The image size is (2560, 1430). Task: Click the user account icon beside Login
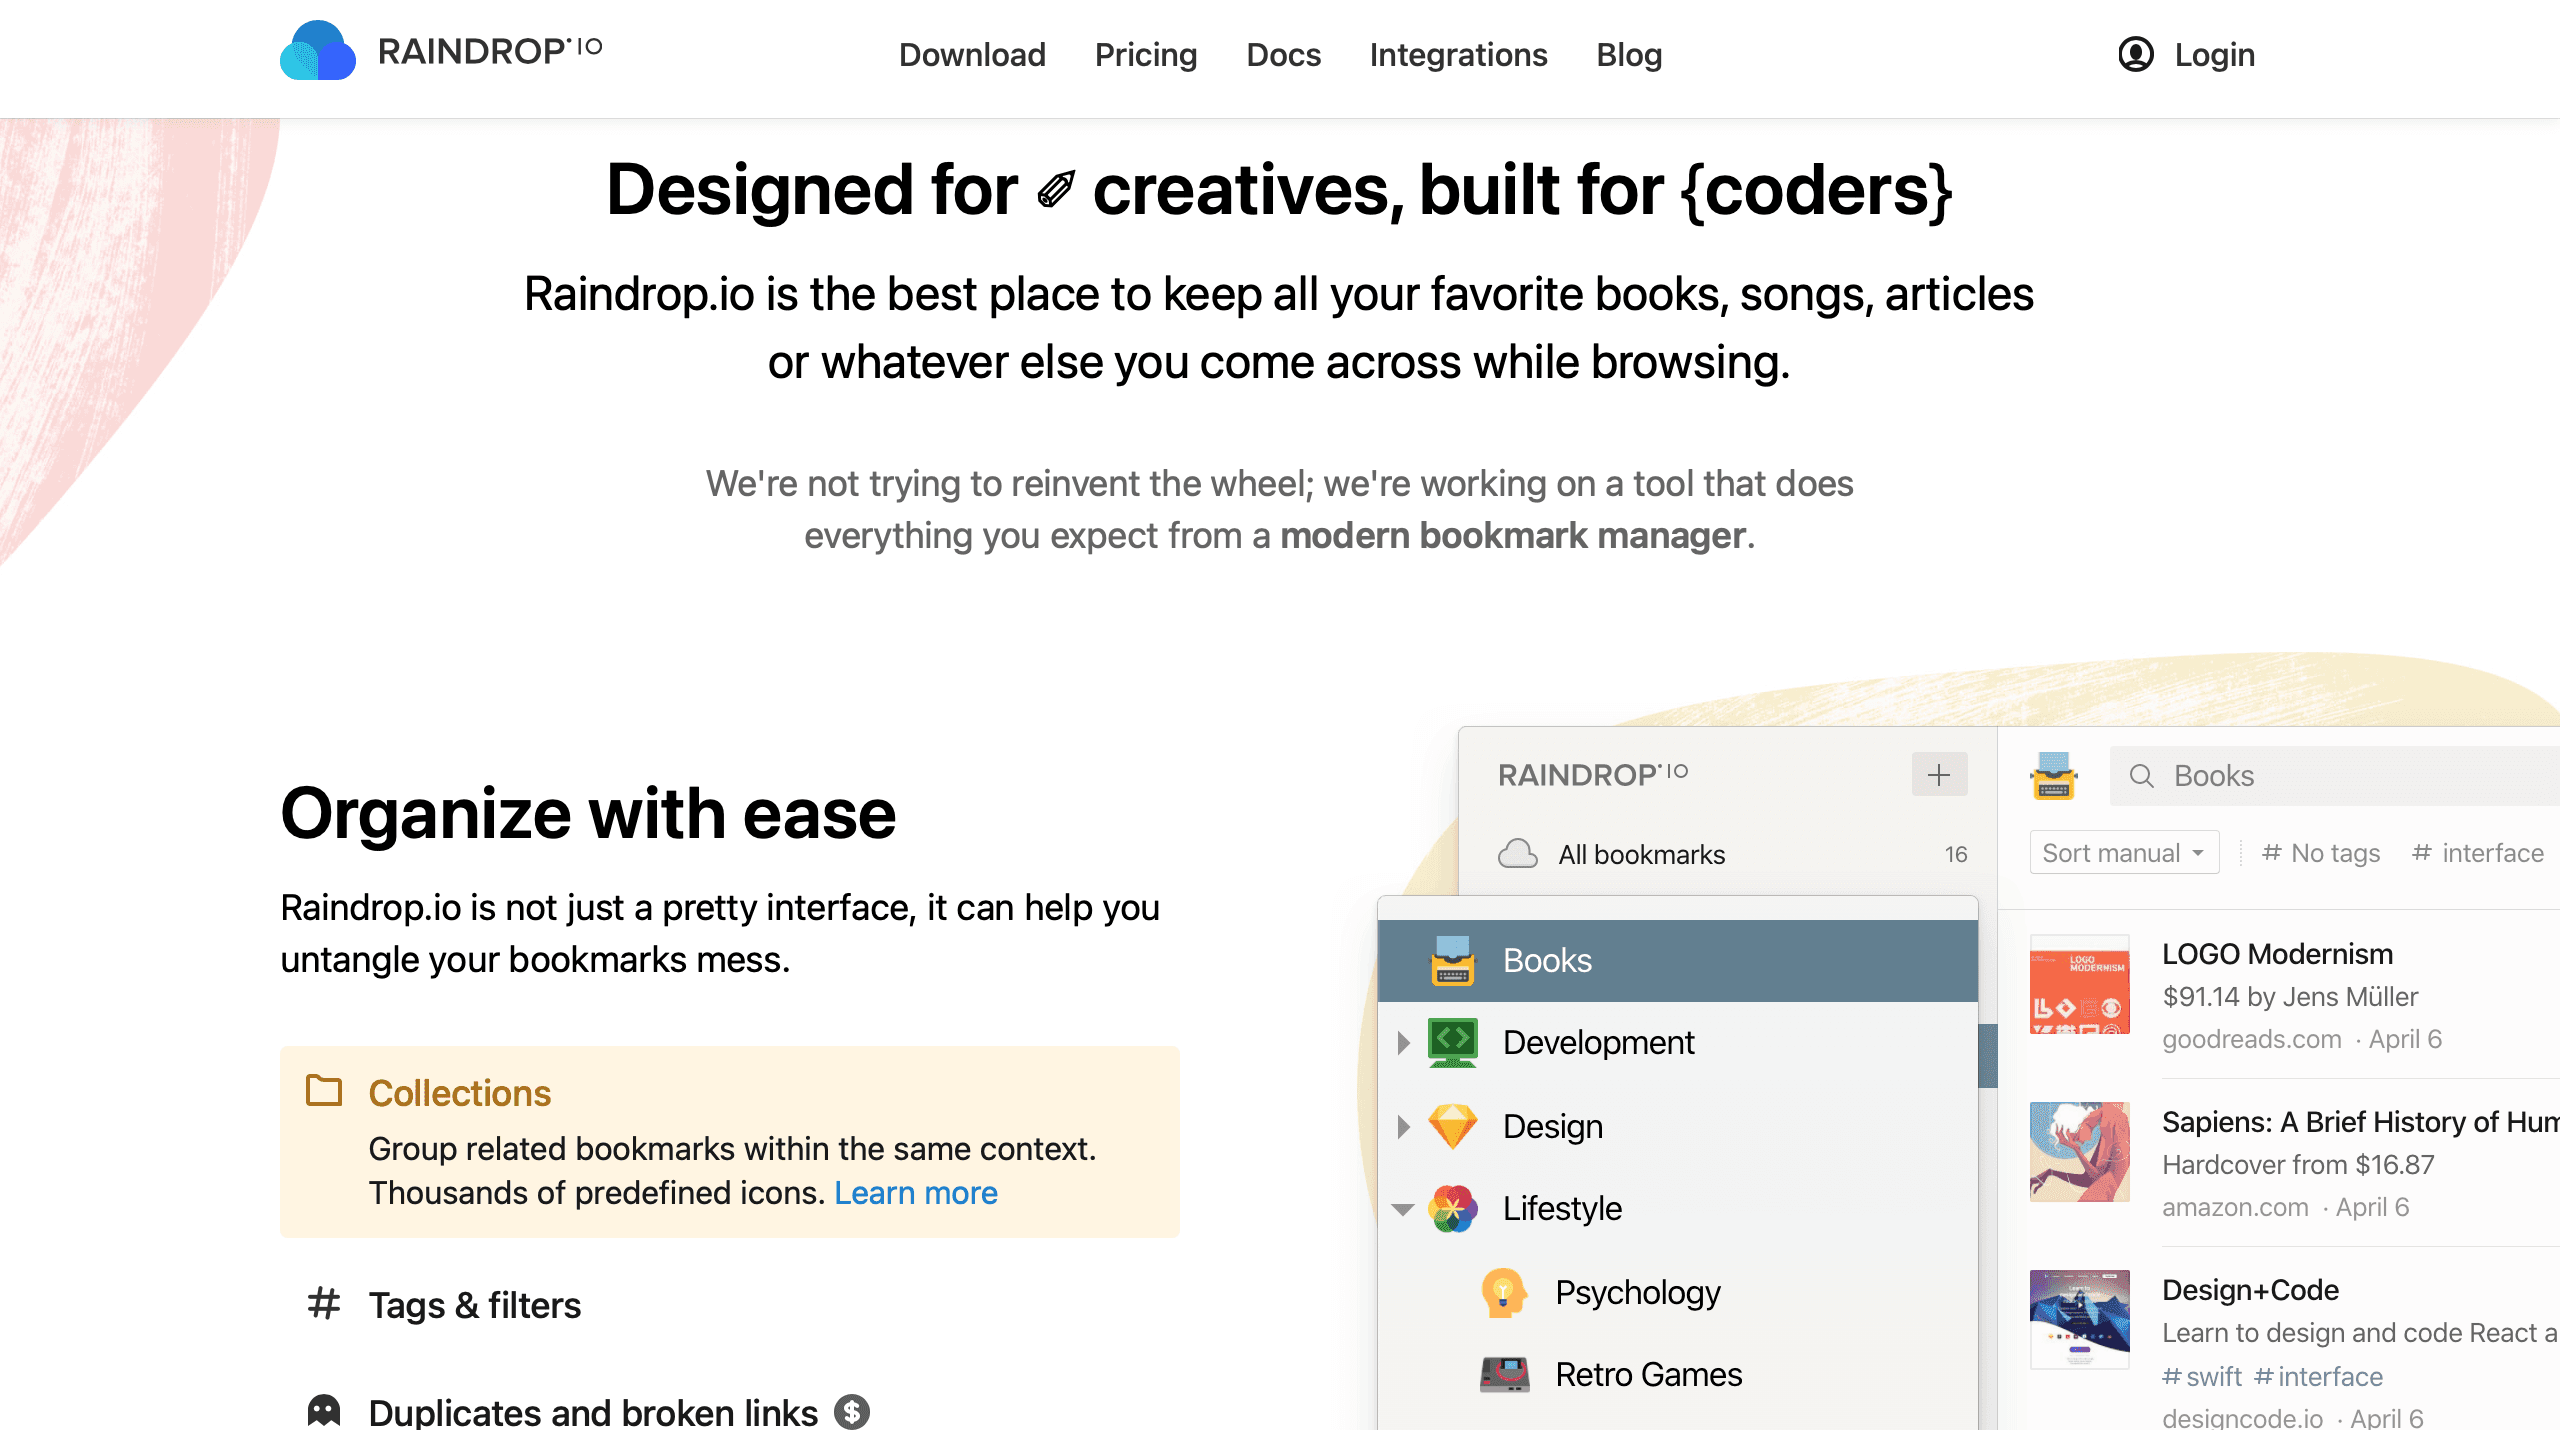[2136, 54]
